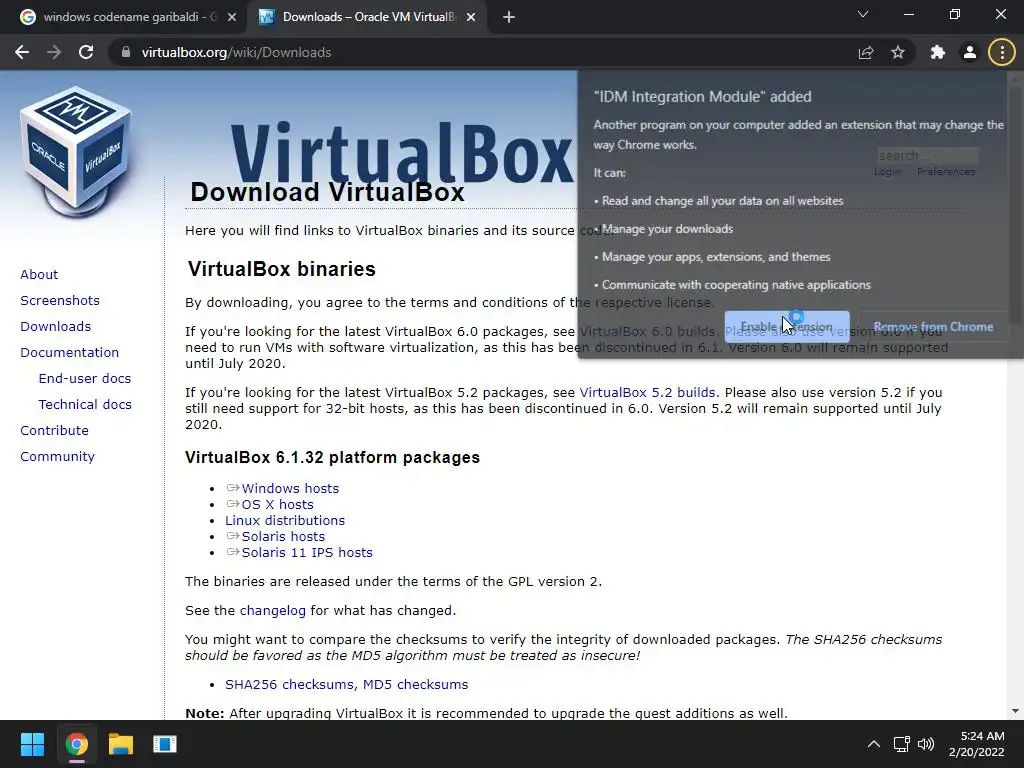Screen dimensions: 1024x768
Task: Open a new tab with plus button
Action: (509, 17)
